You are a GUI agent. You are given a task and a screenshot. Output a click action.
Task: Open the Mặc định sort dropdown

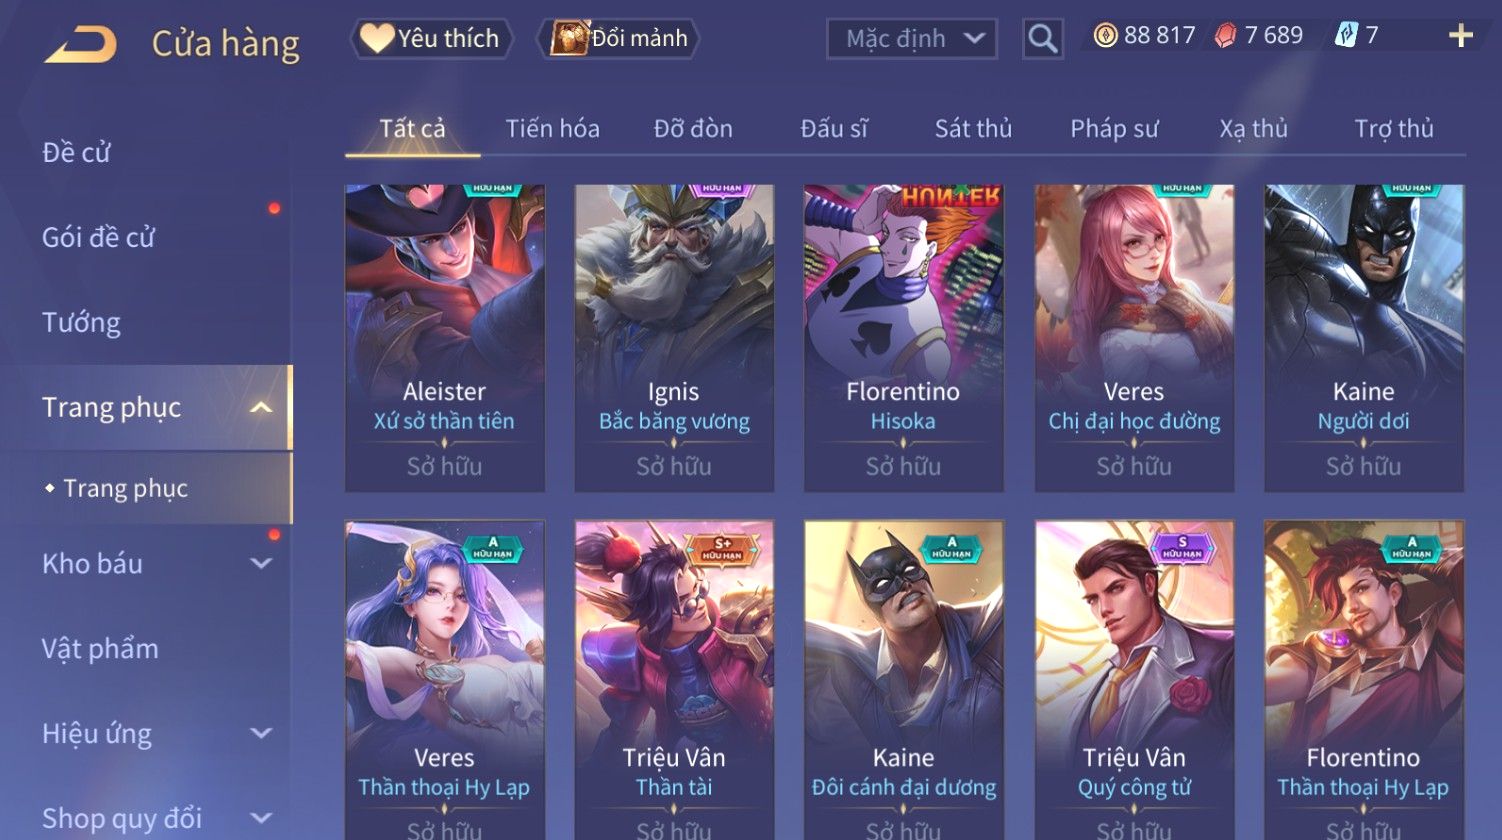coord(912,39)
